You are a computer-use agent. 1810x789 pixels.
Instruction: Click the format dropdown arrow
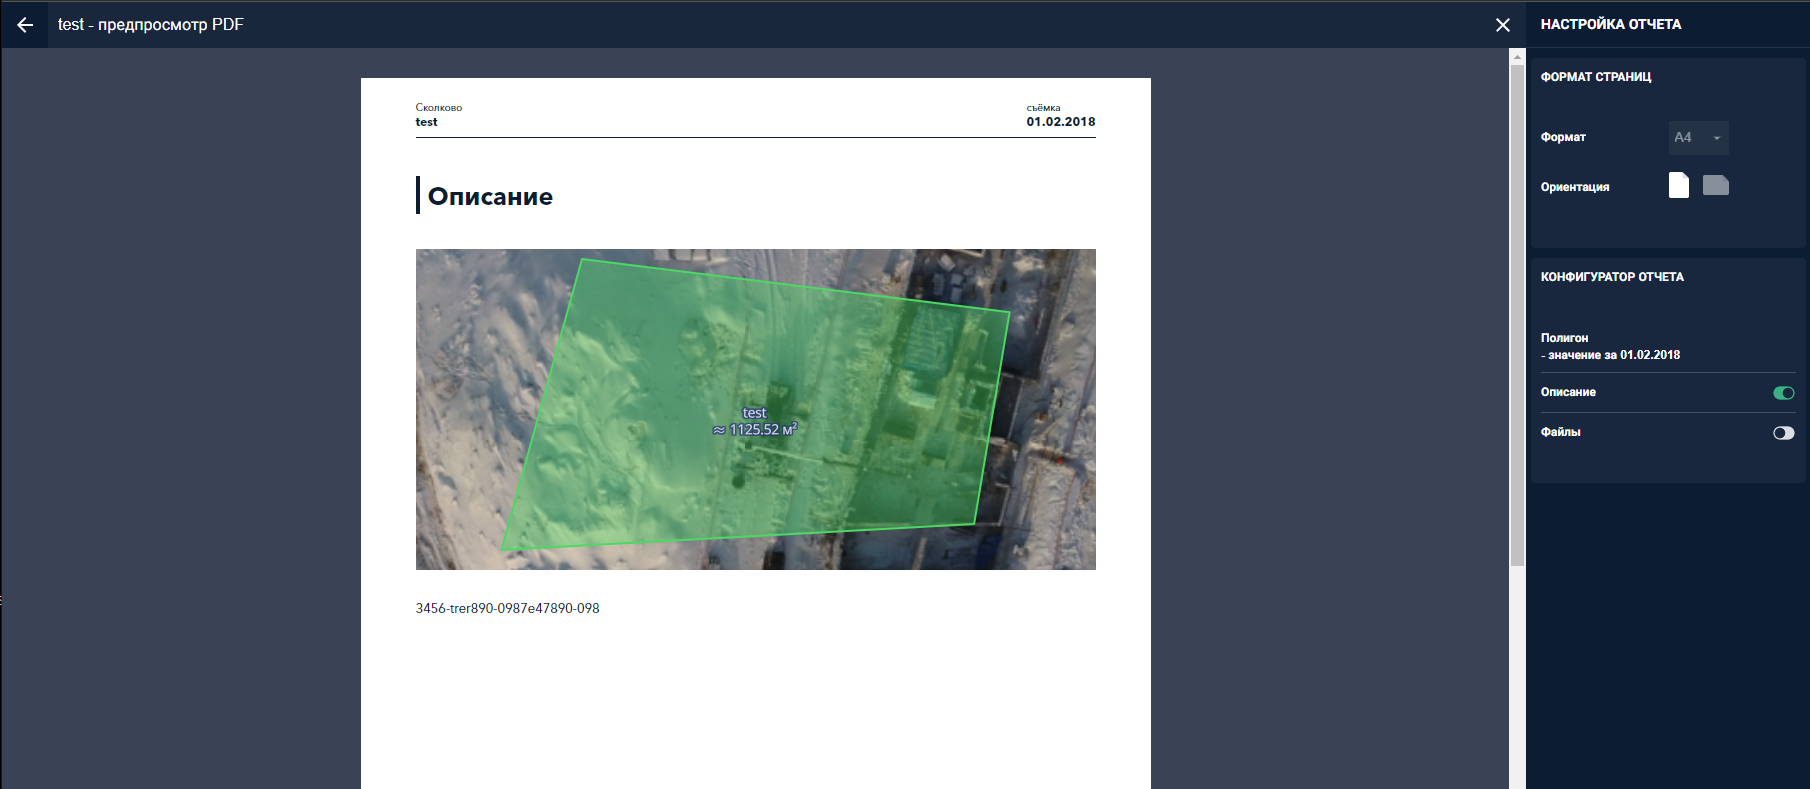click(1717, 138)
